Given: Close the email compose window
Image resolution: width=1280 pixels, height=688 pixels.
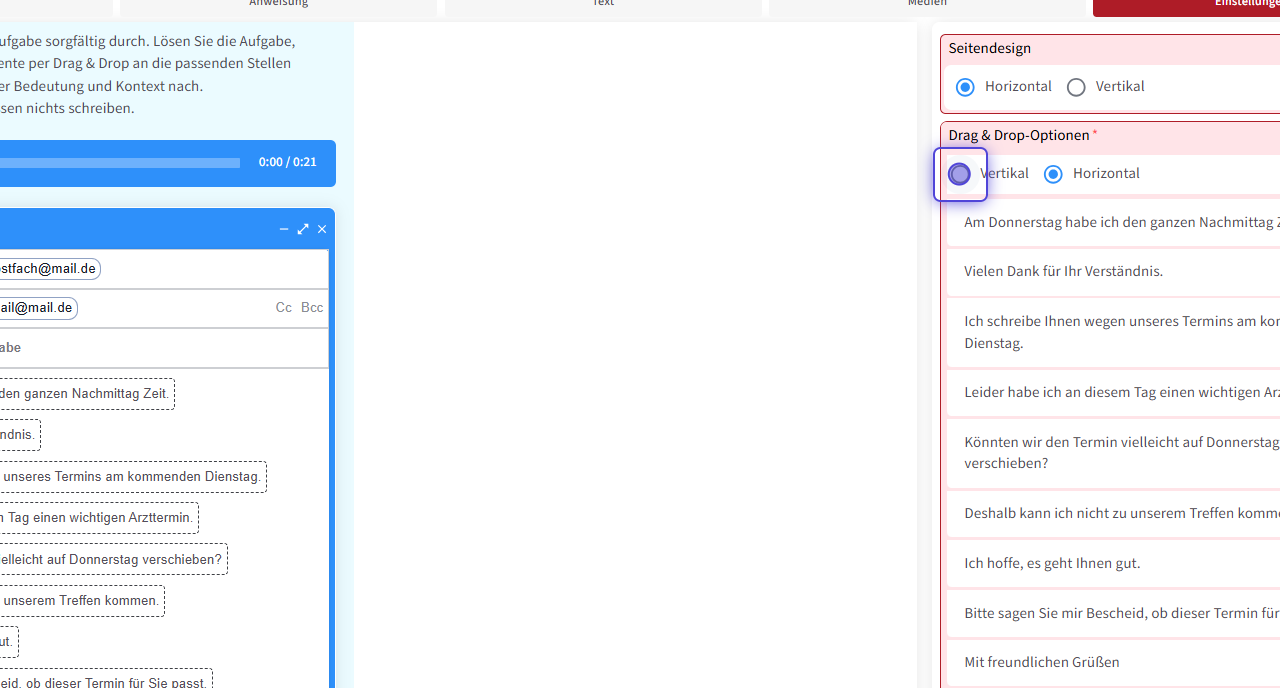Looking at the screenshot, I should pyautogui.click(x=322, y=229).
